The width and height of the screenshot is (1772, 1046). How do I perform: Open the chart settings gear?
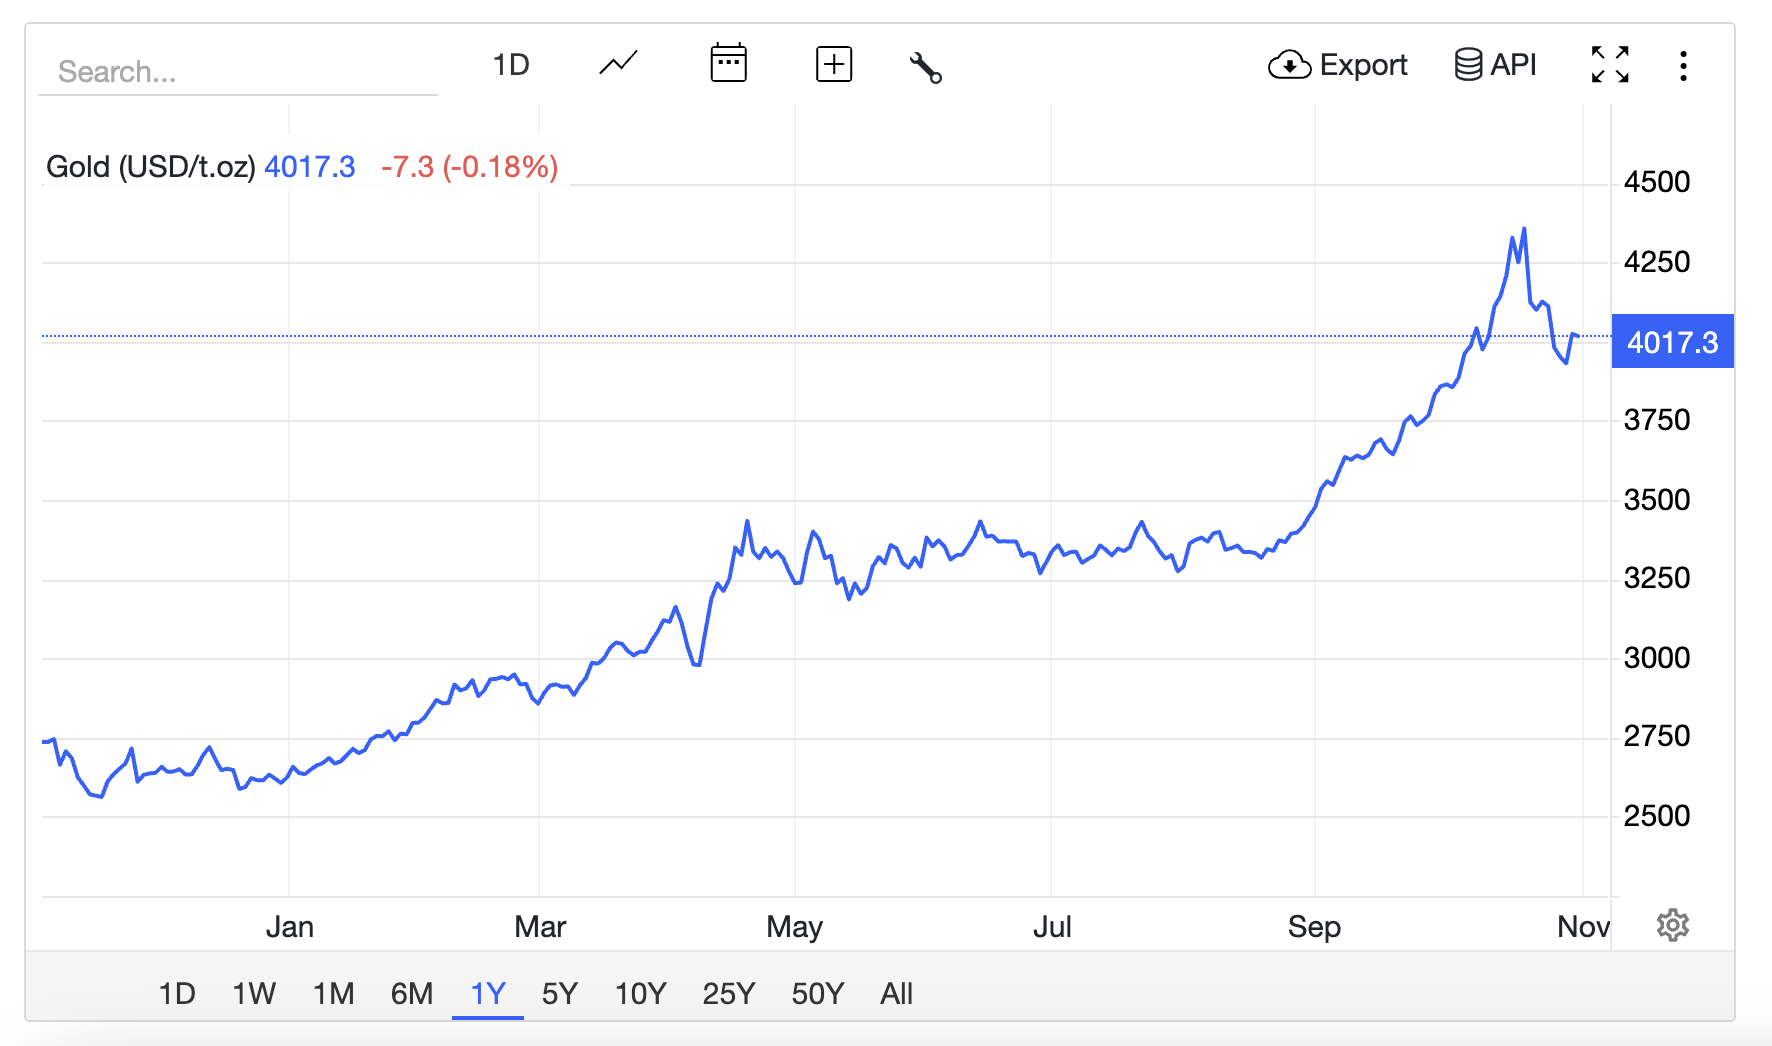tap(1671, 924)
